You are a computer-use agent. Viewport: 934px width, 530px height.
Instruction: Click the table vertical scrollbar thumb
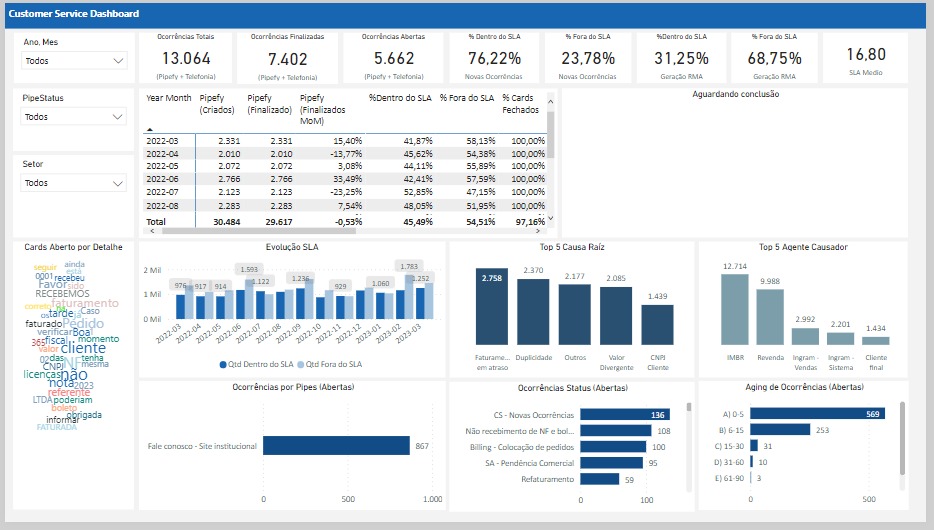point(550,135)
